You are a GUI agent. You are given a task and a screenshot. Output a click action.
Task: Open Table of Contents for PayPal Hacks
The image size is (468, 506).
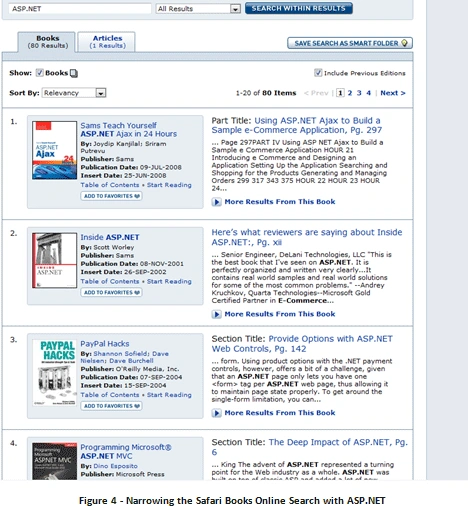pyautogui.click(x=110, y=395)
